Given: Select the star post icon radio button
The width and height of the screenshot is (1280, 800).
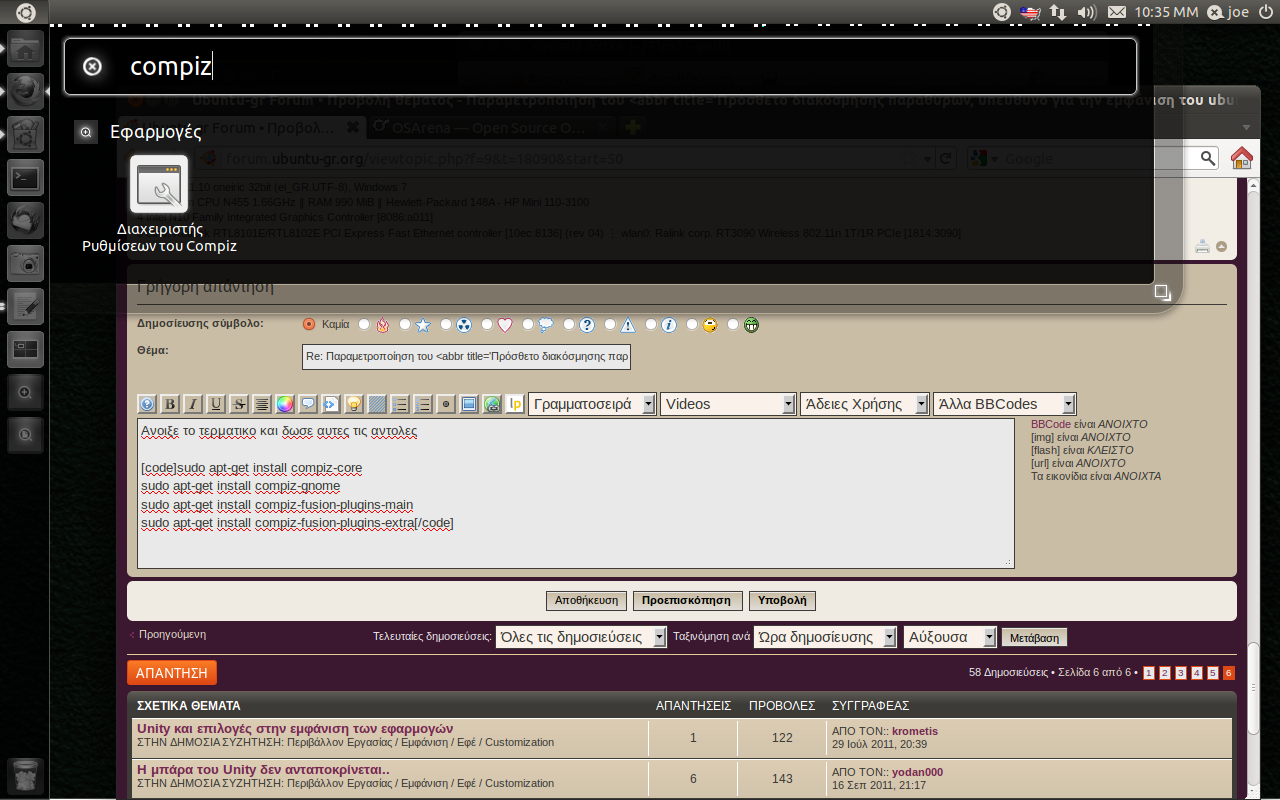Looking at the screenshot, I should pyautogui.click(x=405, y=324).
